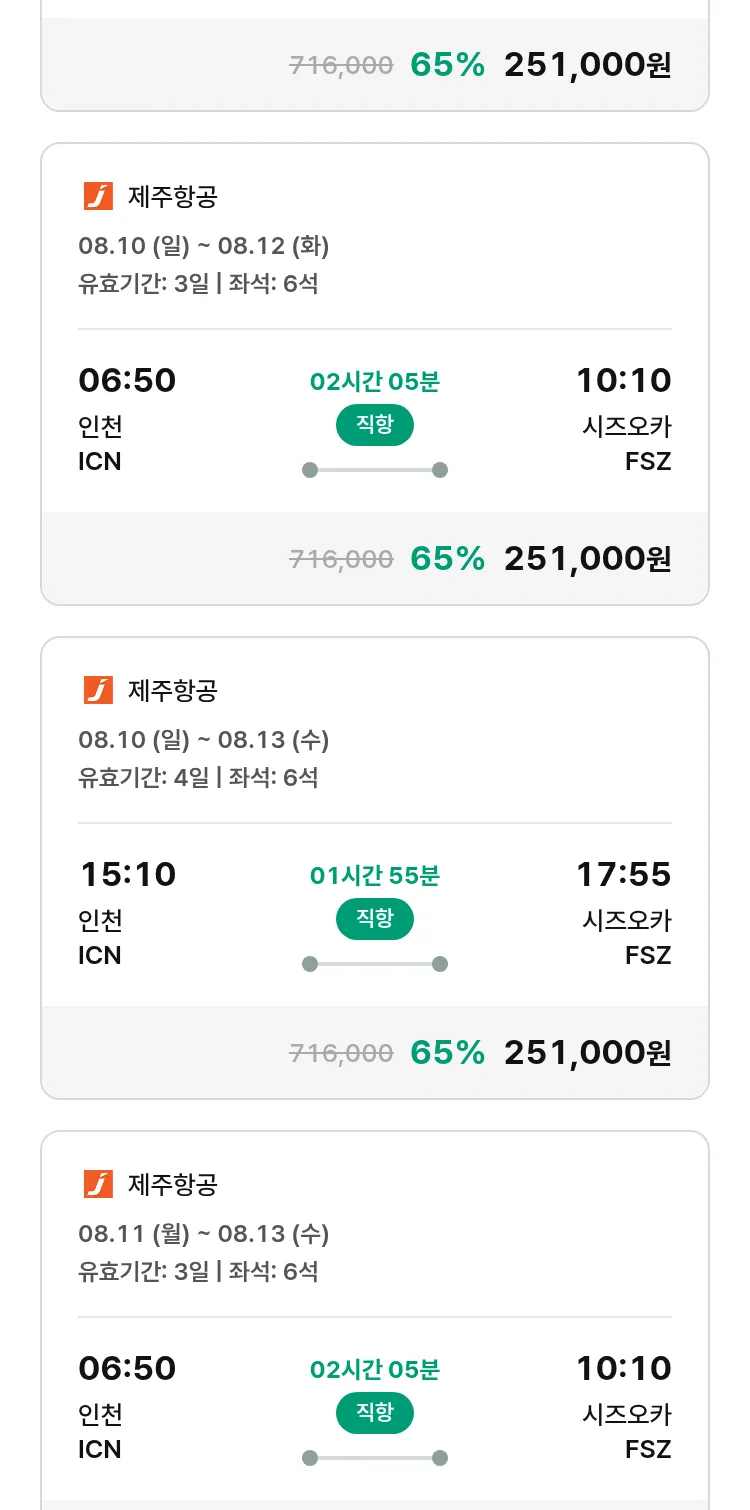The height and width of the screenshot is (1510, 750).
Task: Click the 15:10 departure time
Action: (127, 875)
